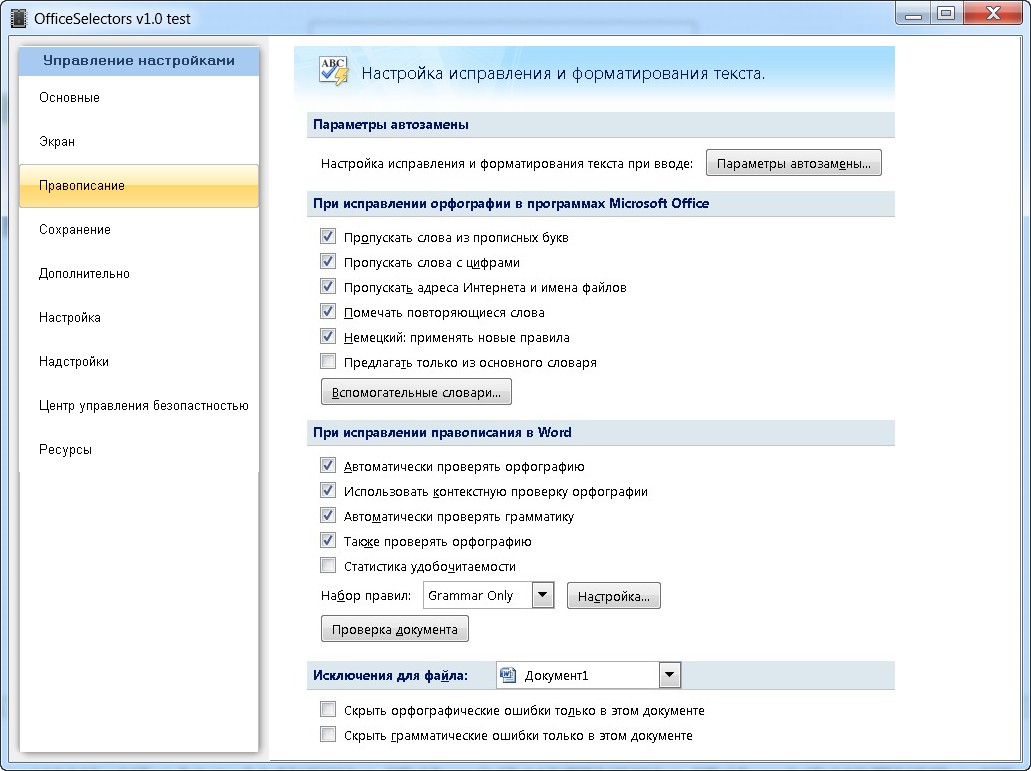
Task: Click the При исправлении правописания в Word heading
Action: 442,432
